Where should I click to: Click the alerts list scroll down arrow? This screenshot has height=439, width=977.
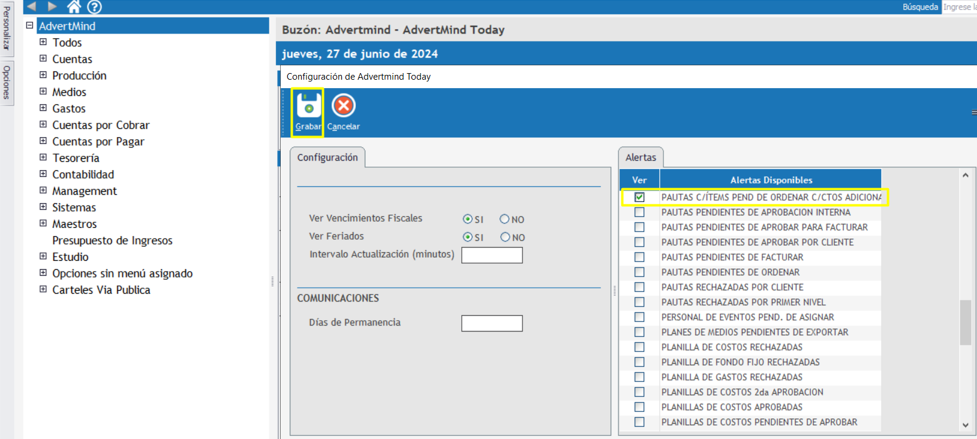point(965,425)
